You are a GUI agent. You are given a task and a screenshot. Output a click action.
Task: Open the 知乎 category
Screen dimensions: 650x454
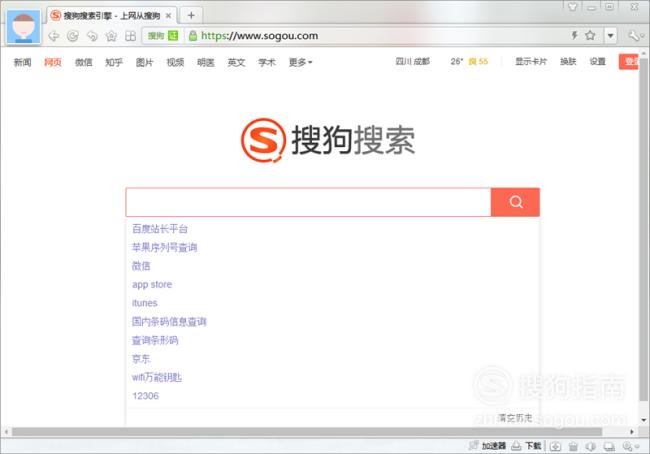[114, 62]
